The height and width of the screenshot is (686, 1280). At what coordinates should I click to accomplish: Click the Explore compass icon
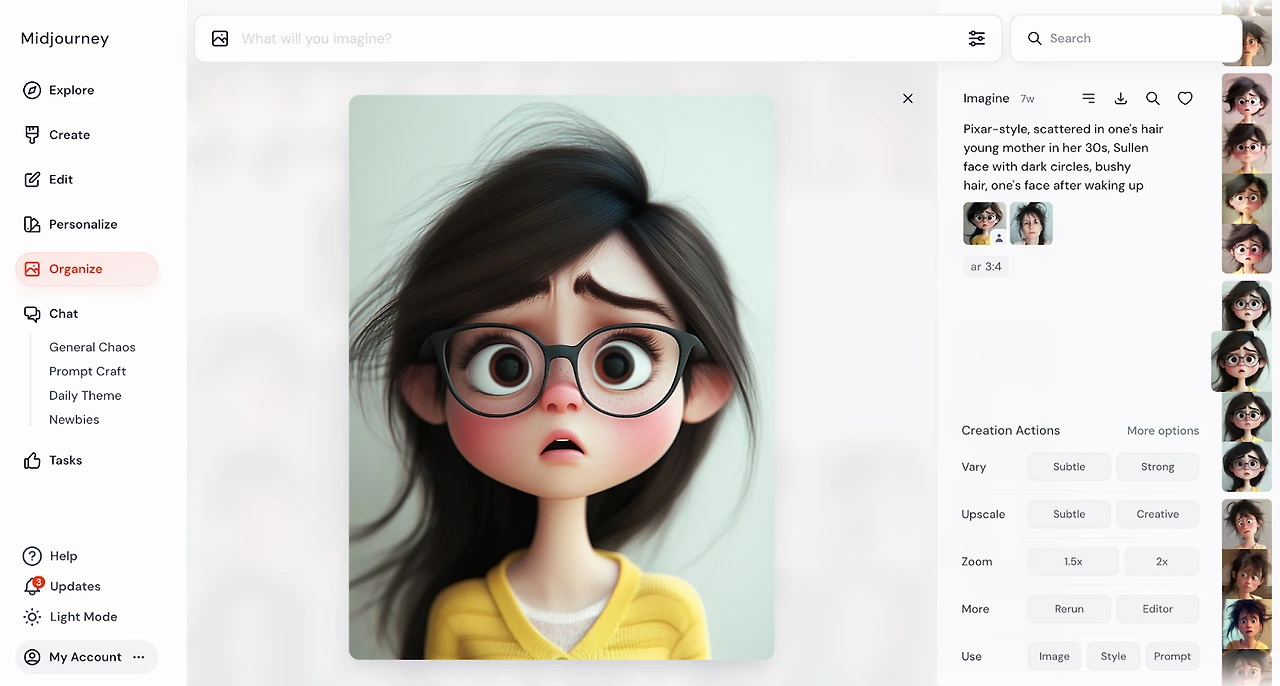32,90
